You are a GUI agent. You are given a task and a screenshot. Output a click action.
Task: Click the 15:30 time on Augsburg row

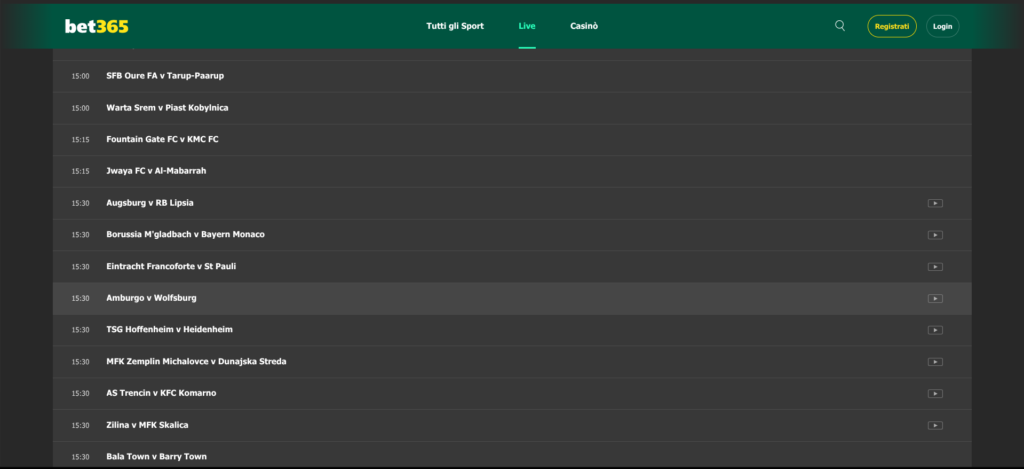[x=80, y=203]
